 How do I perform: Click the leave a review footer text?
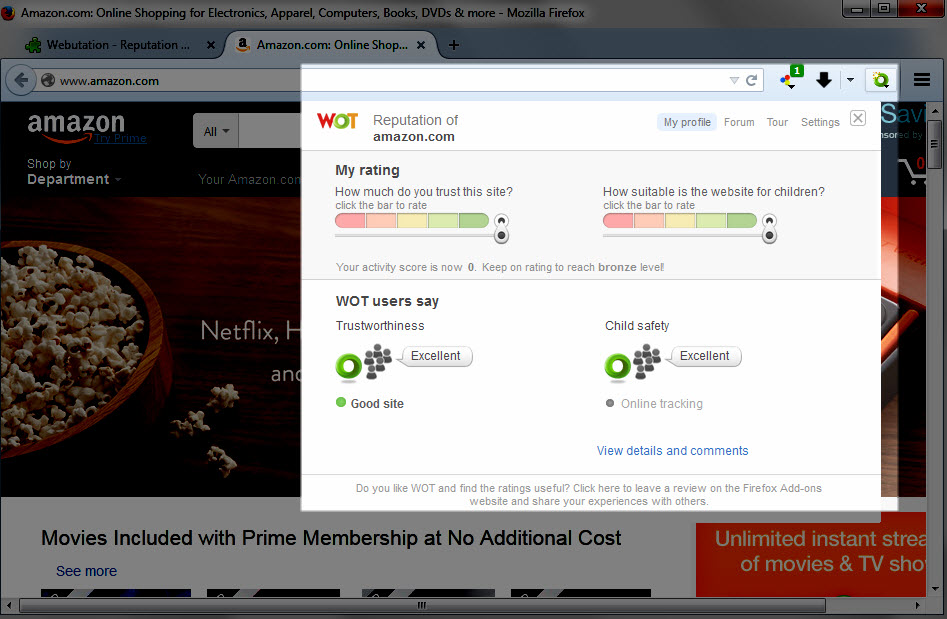pos(589,495)
